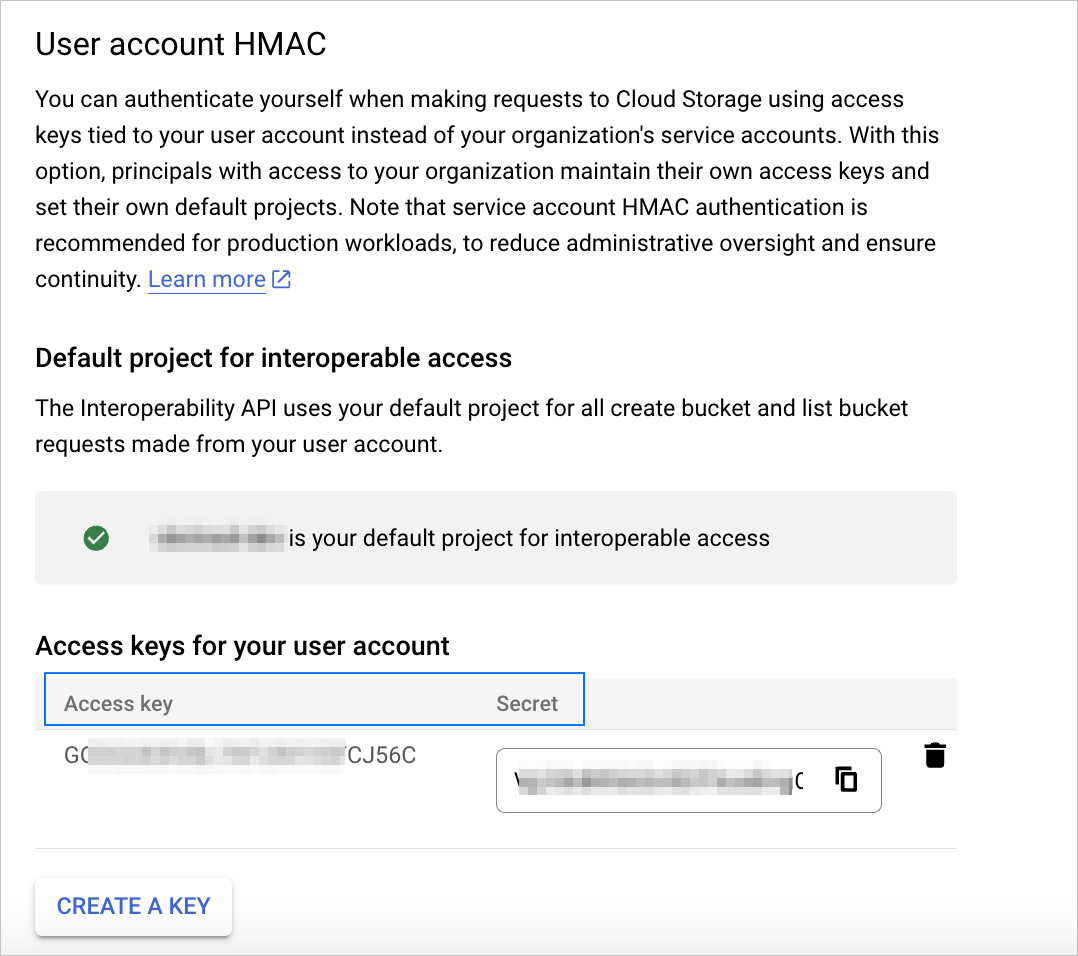Screen dimensions: 1078x956
Task: Click the User account HMAC heading
Action: tap(181, 44)
